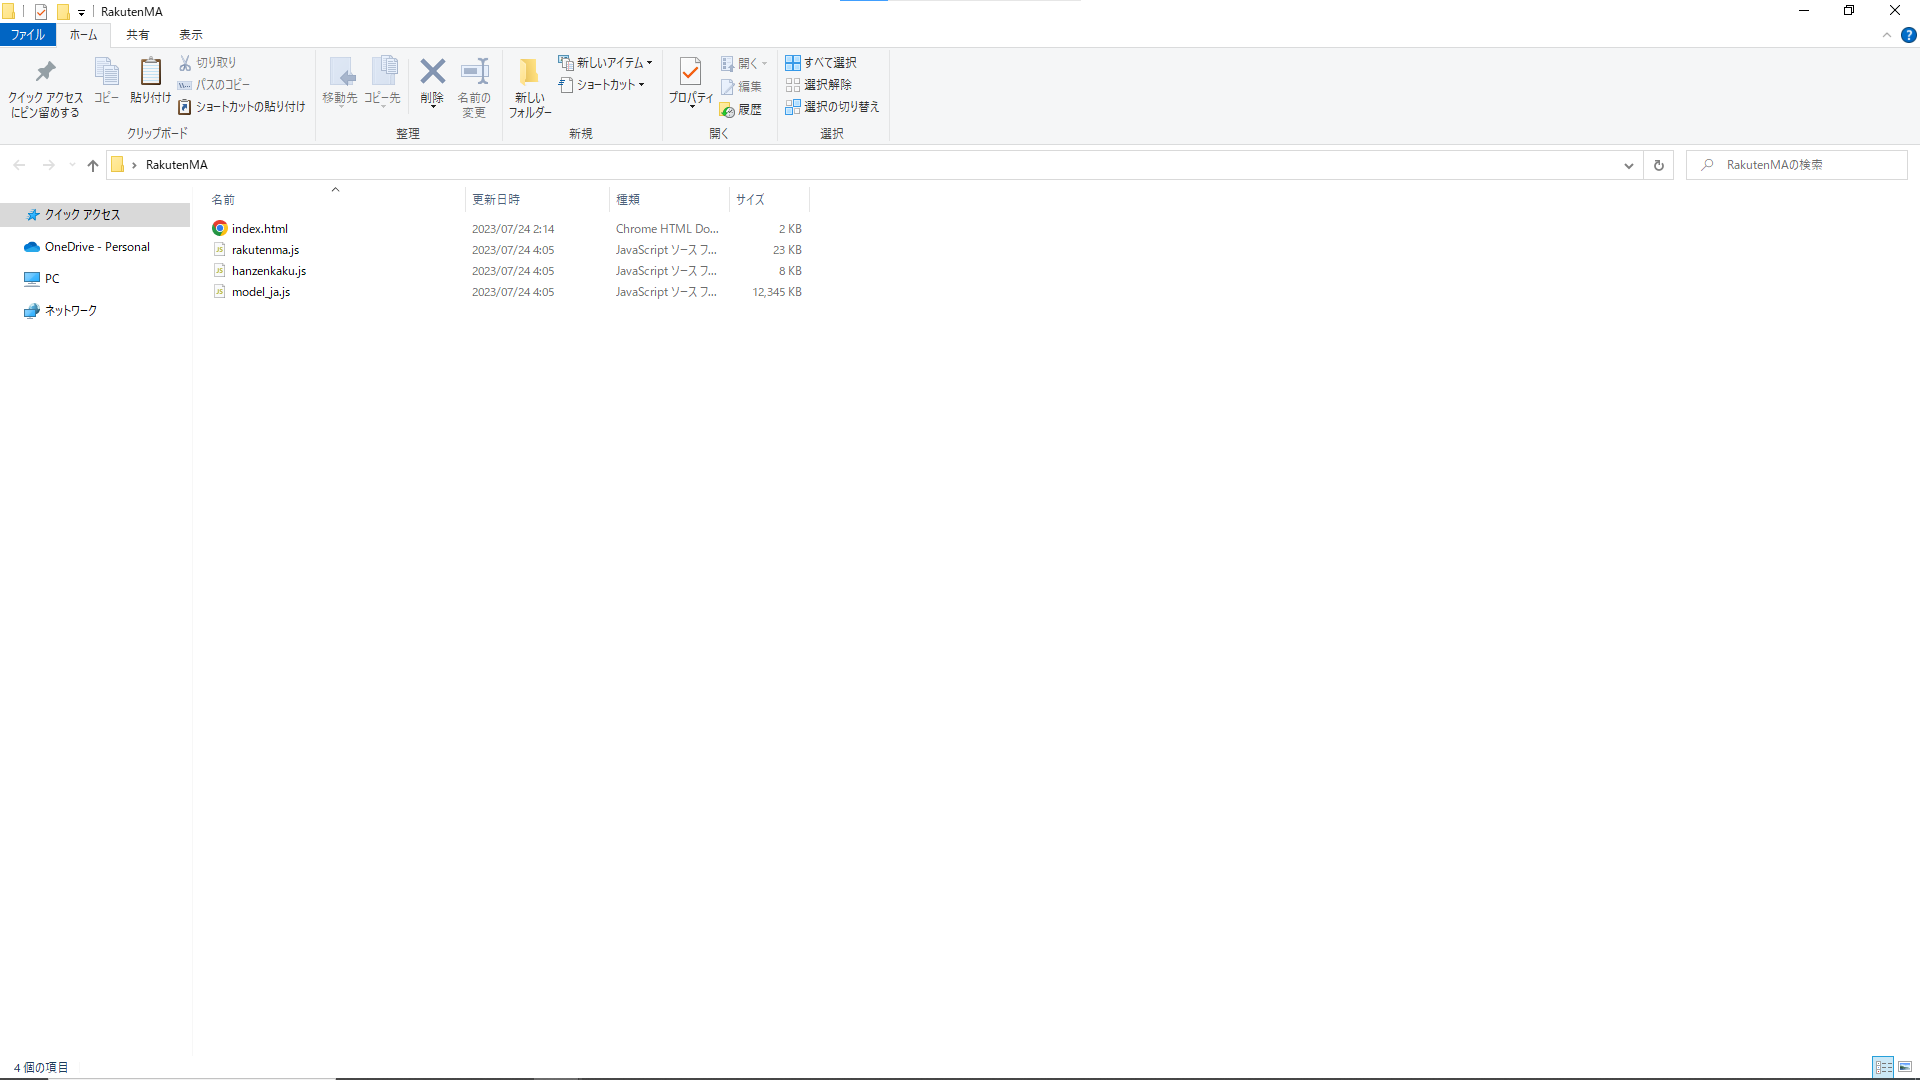
Task: Select the model_ja.js file
Action: coord(261,292)
